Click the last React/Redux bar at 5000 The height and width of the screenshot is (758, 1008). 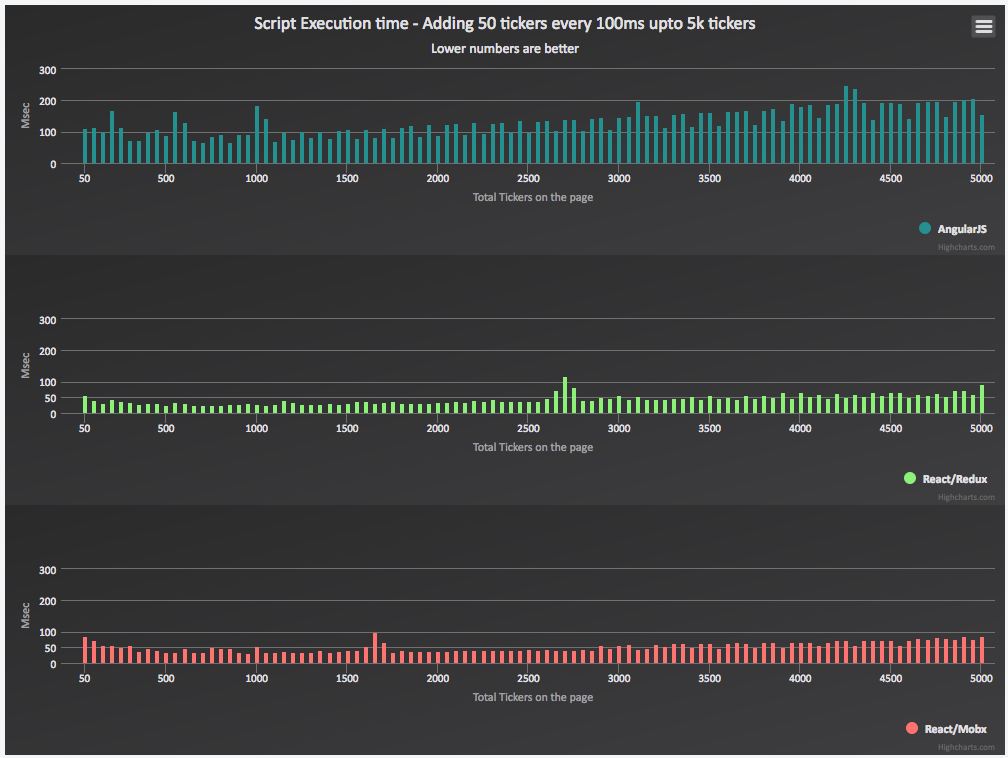coord(982,399)
